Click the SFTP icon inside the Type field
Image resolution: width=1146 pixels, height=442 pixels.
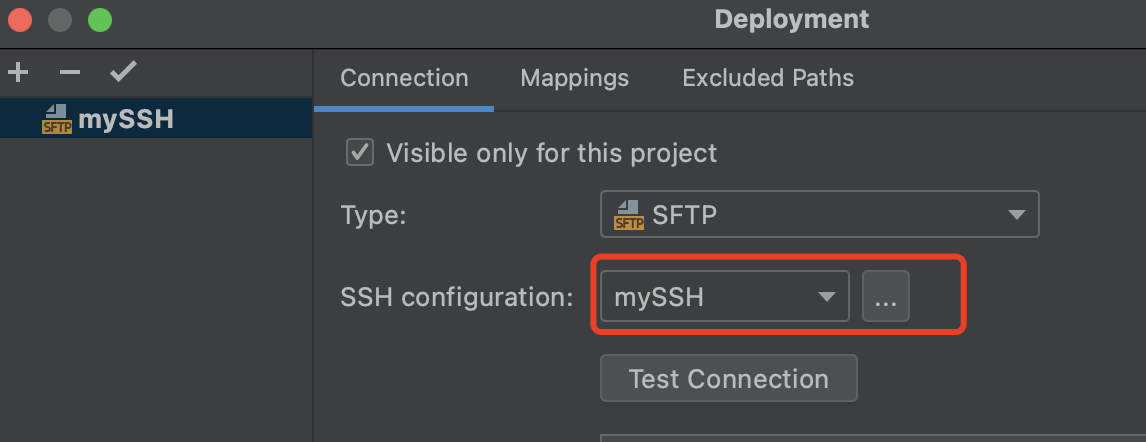(x=628, y=215)
